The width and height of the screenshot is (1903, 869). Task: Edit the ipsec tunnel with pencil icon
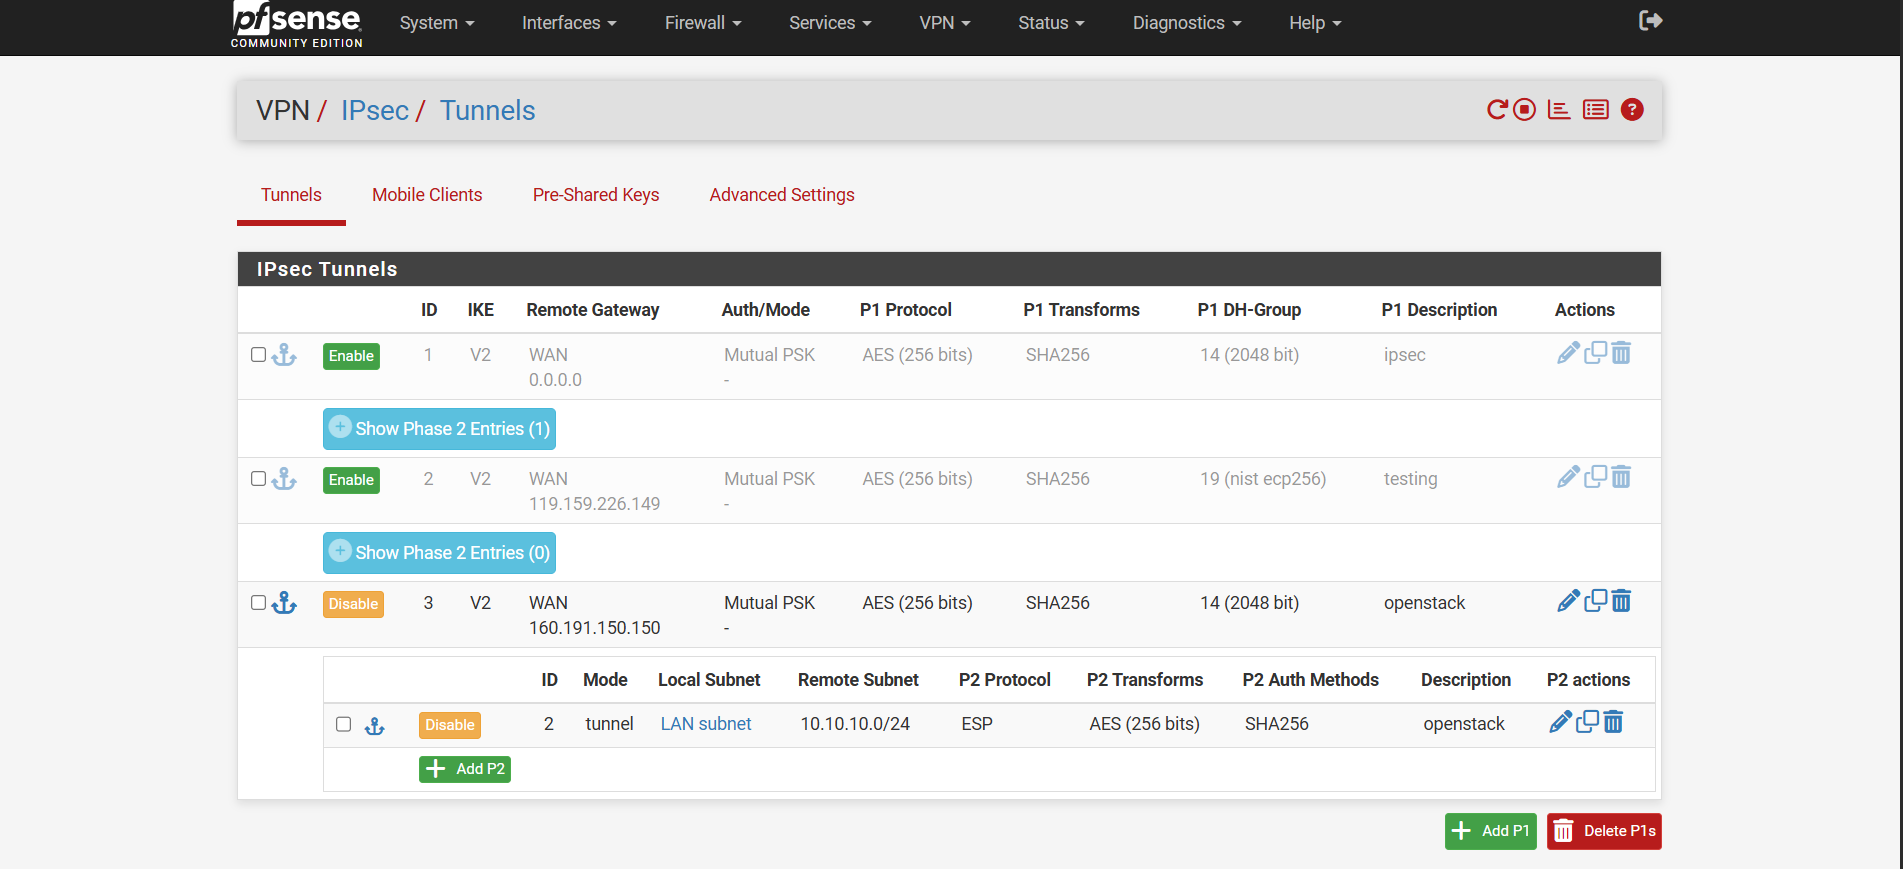point(1568,353)
